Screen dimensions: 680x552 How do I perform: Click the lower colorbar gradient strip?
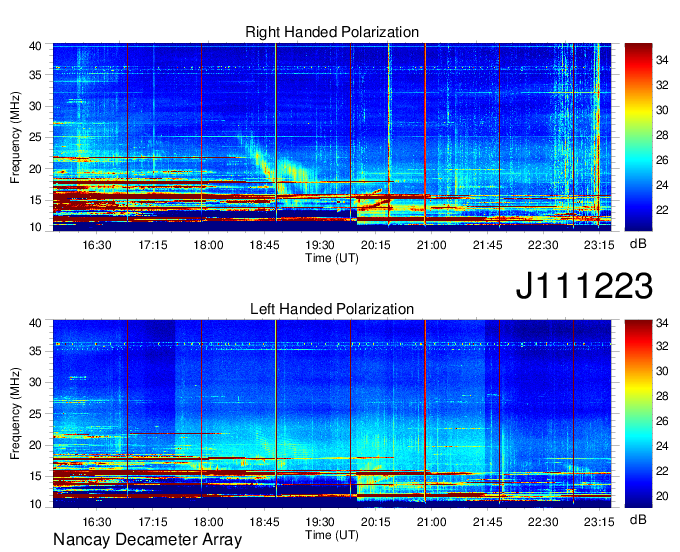click(x=638, y=414)
